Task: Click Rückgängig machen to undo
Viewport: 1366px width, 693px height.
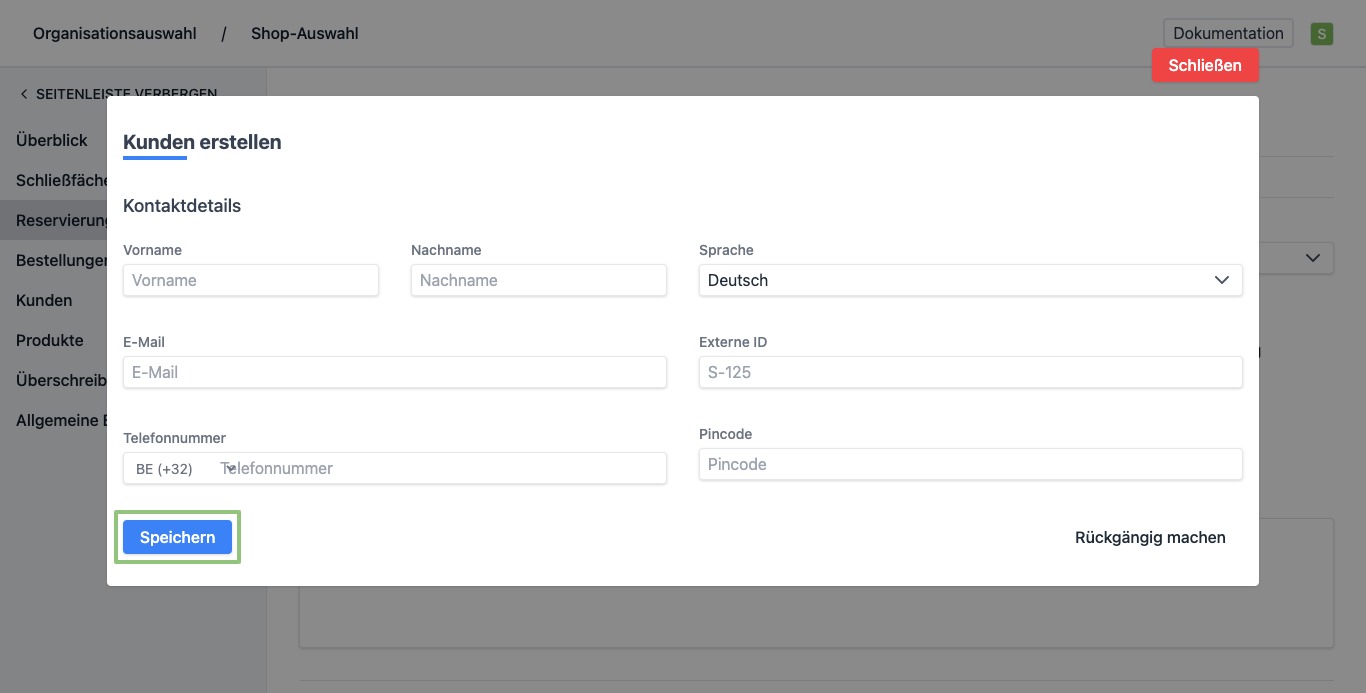Action: click(1149, 537)
